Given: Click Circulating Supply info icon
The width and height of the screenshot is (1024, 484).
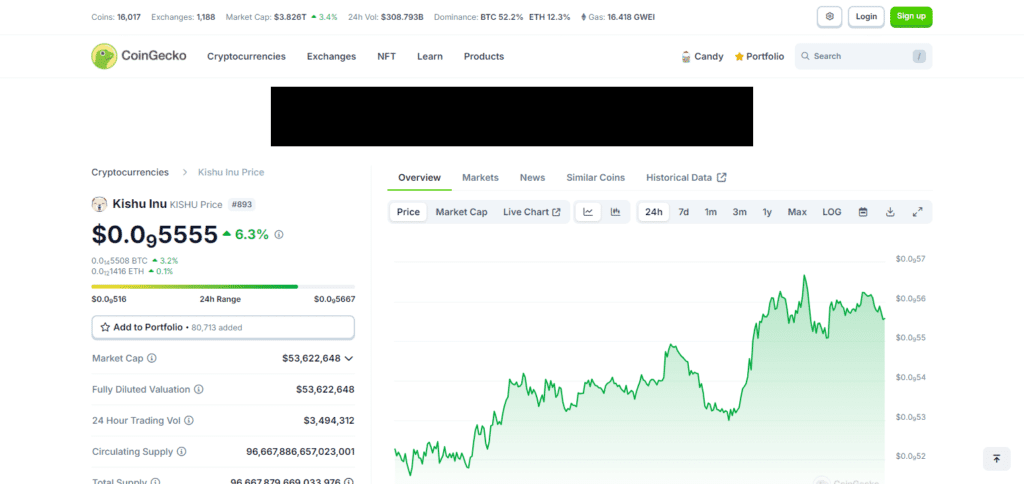Looking at the screenshot, I should (x=182, y=451).
